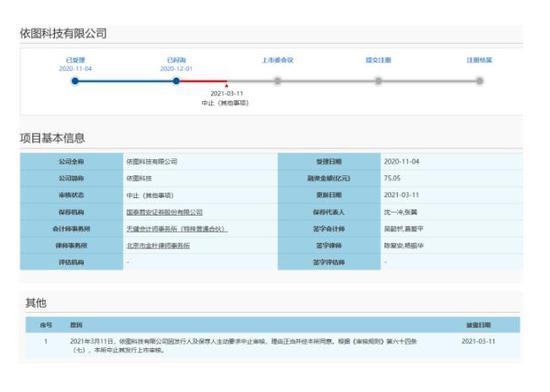Select the 注册结果 stage label
Screen dimensions: 550x392
click(479, 60)
